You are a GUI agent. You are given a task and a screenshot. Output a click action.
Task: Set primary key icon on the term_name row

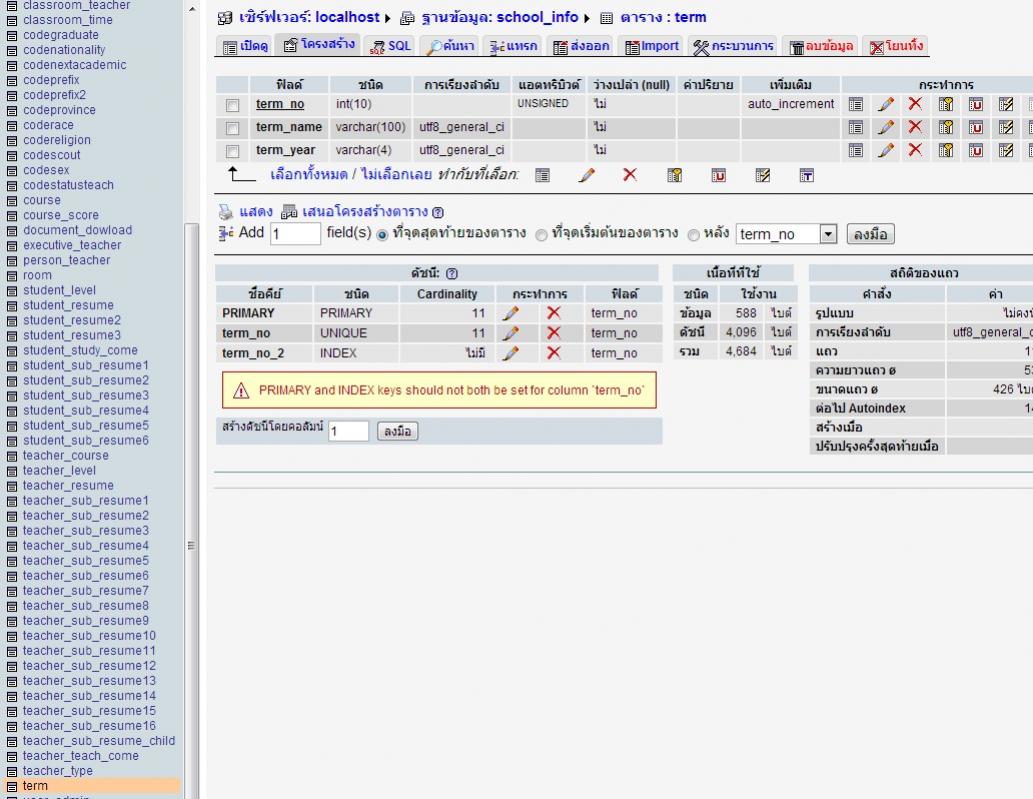pos(945,127)
